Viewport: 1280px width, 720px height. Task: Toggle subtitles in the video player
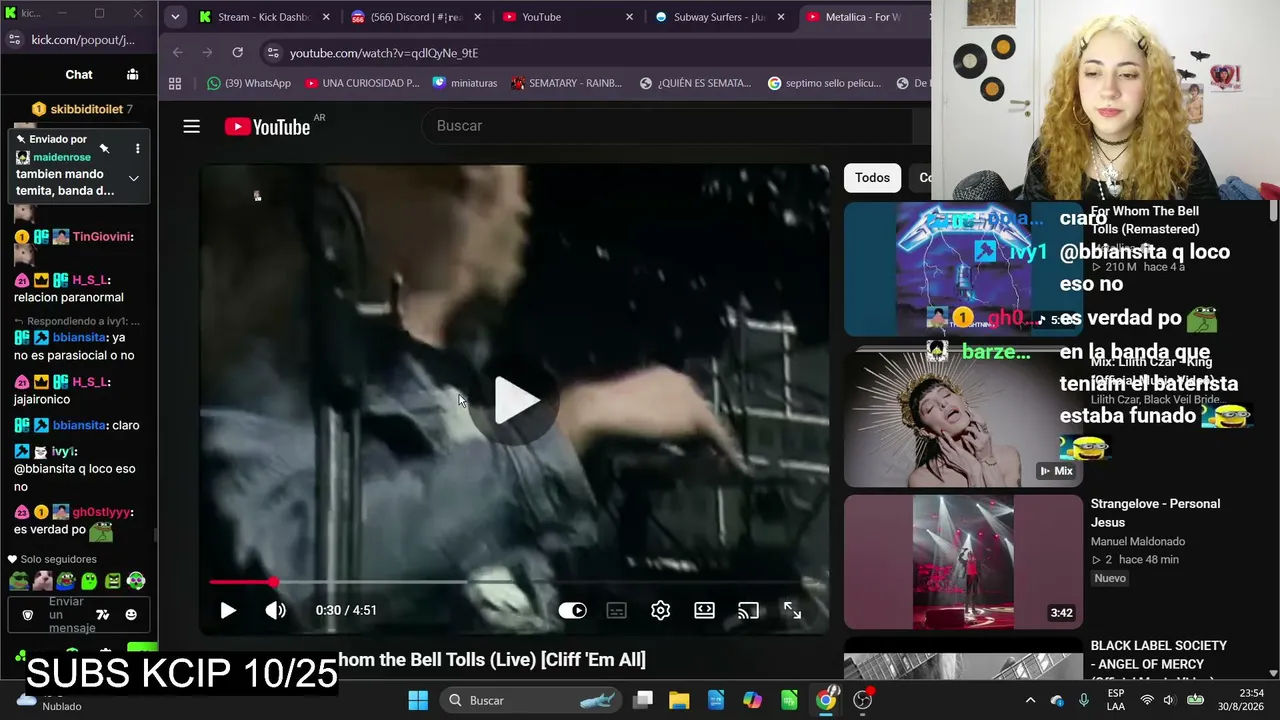[616, 610]
